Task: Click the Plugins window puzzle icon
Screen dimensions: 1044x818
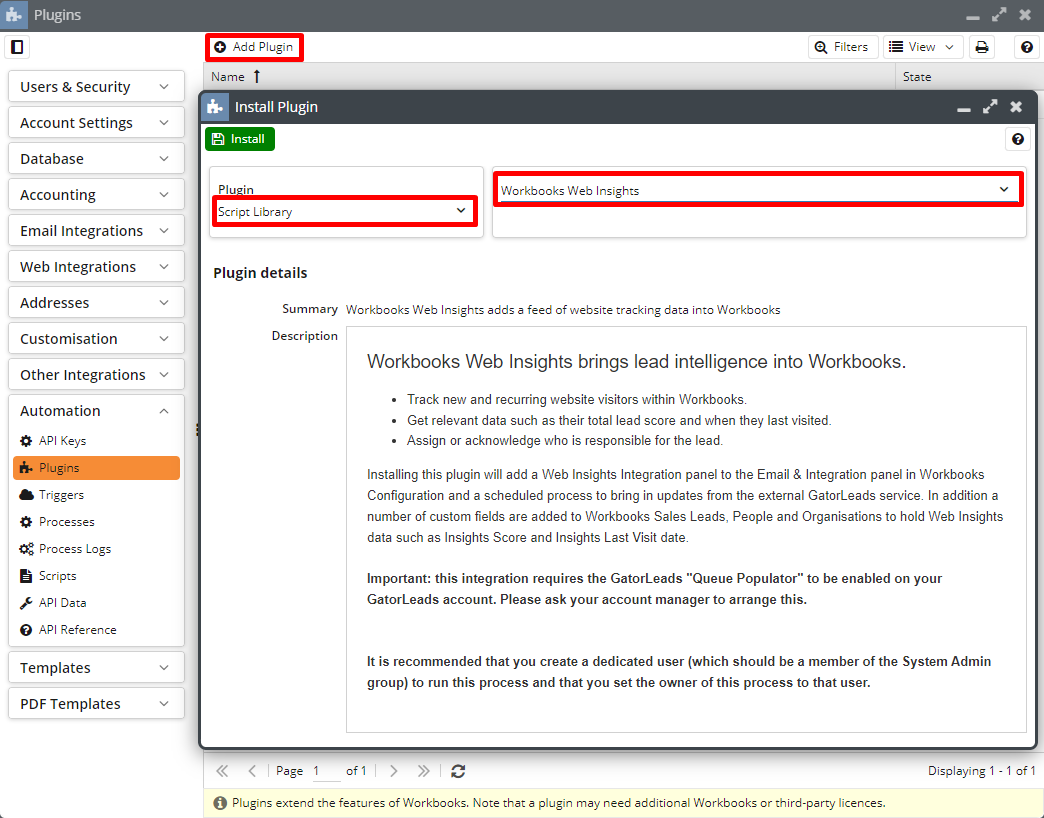Action: click(x=14, y=15)
